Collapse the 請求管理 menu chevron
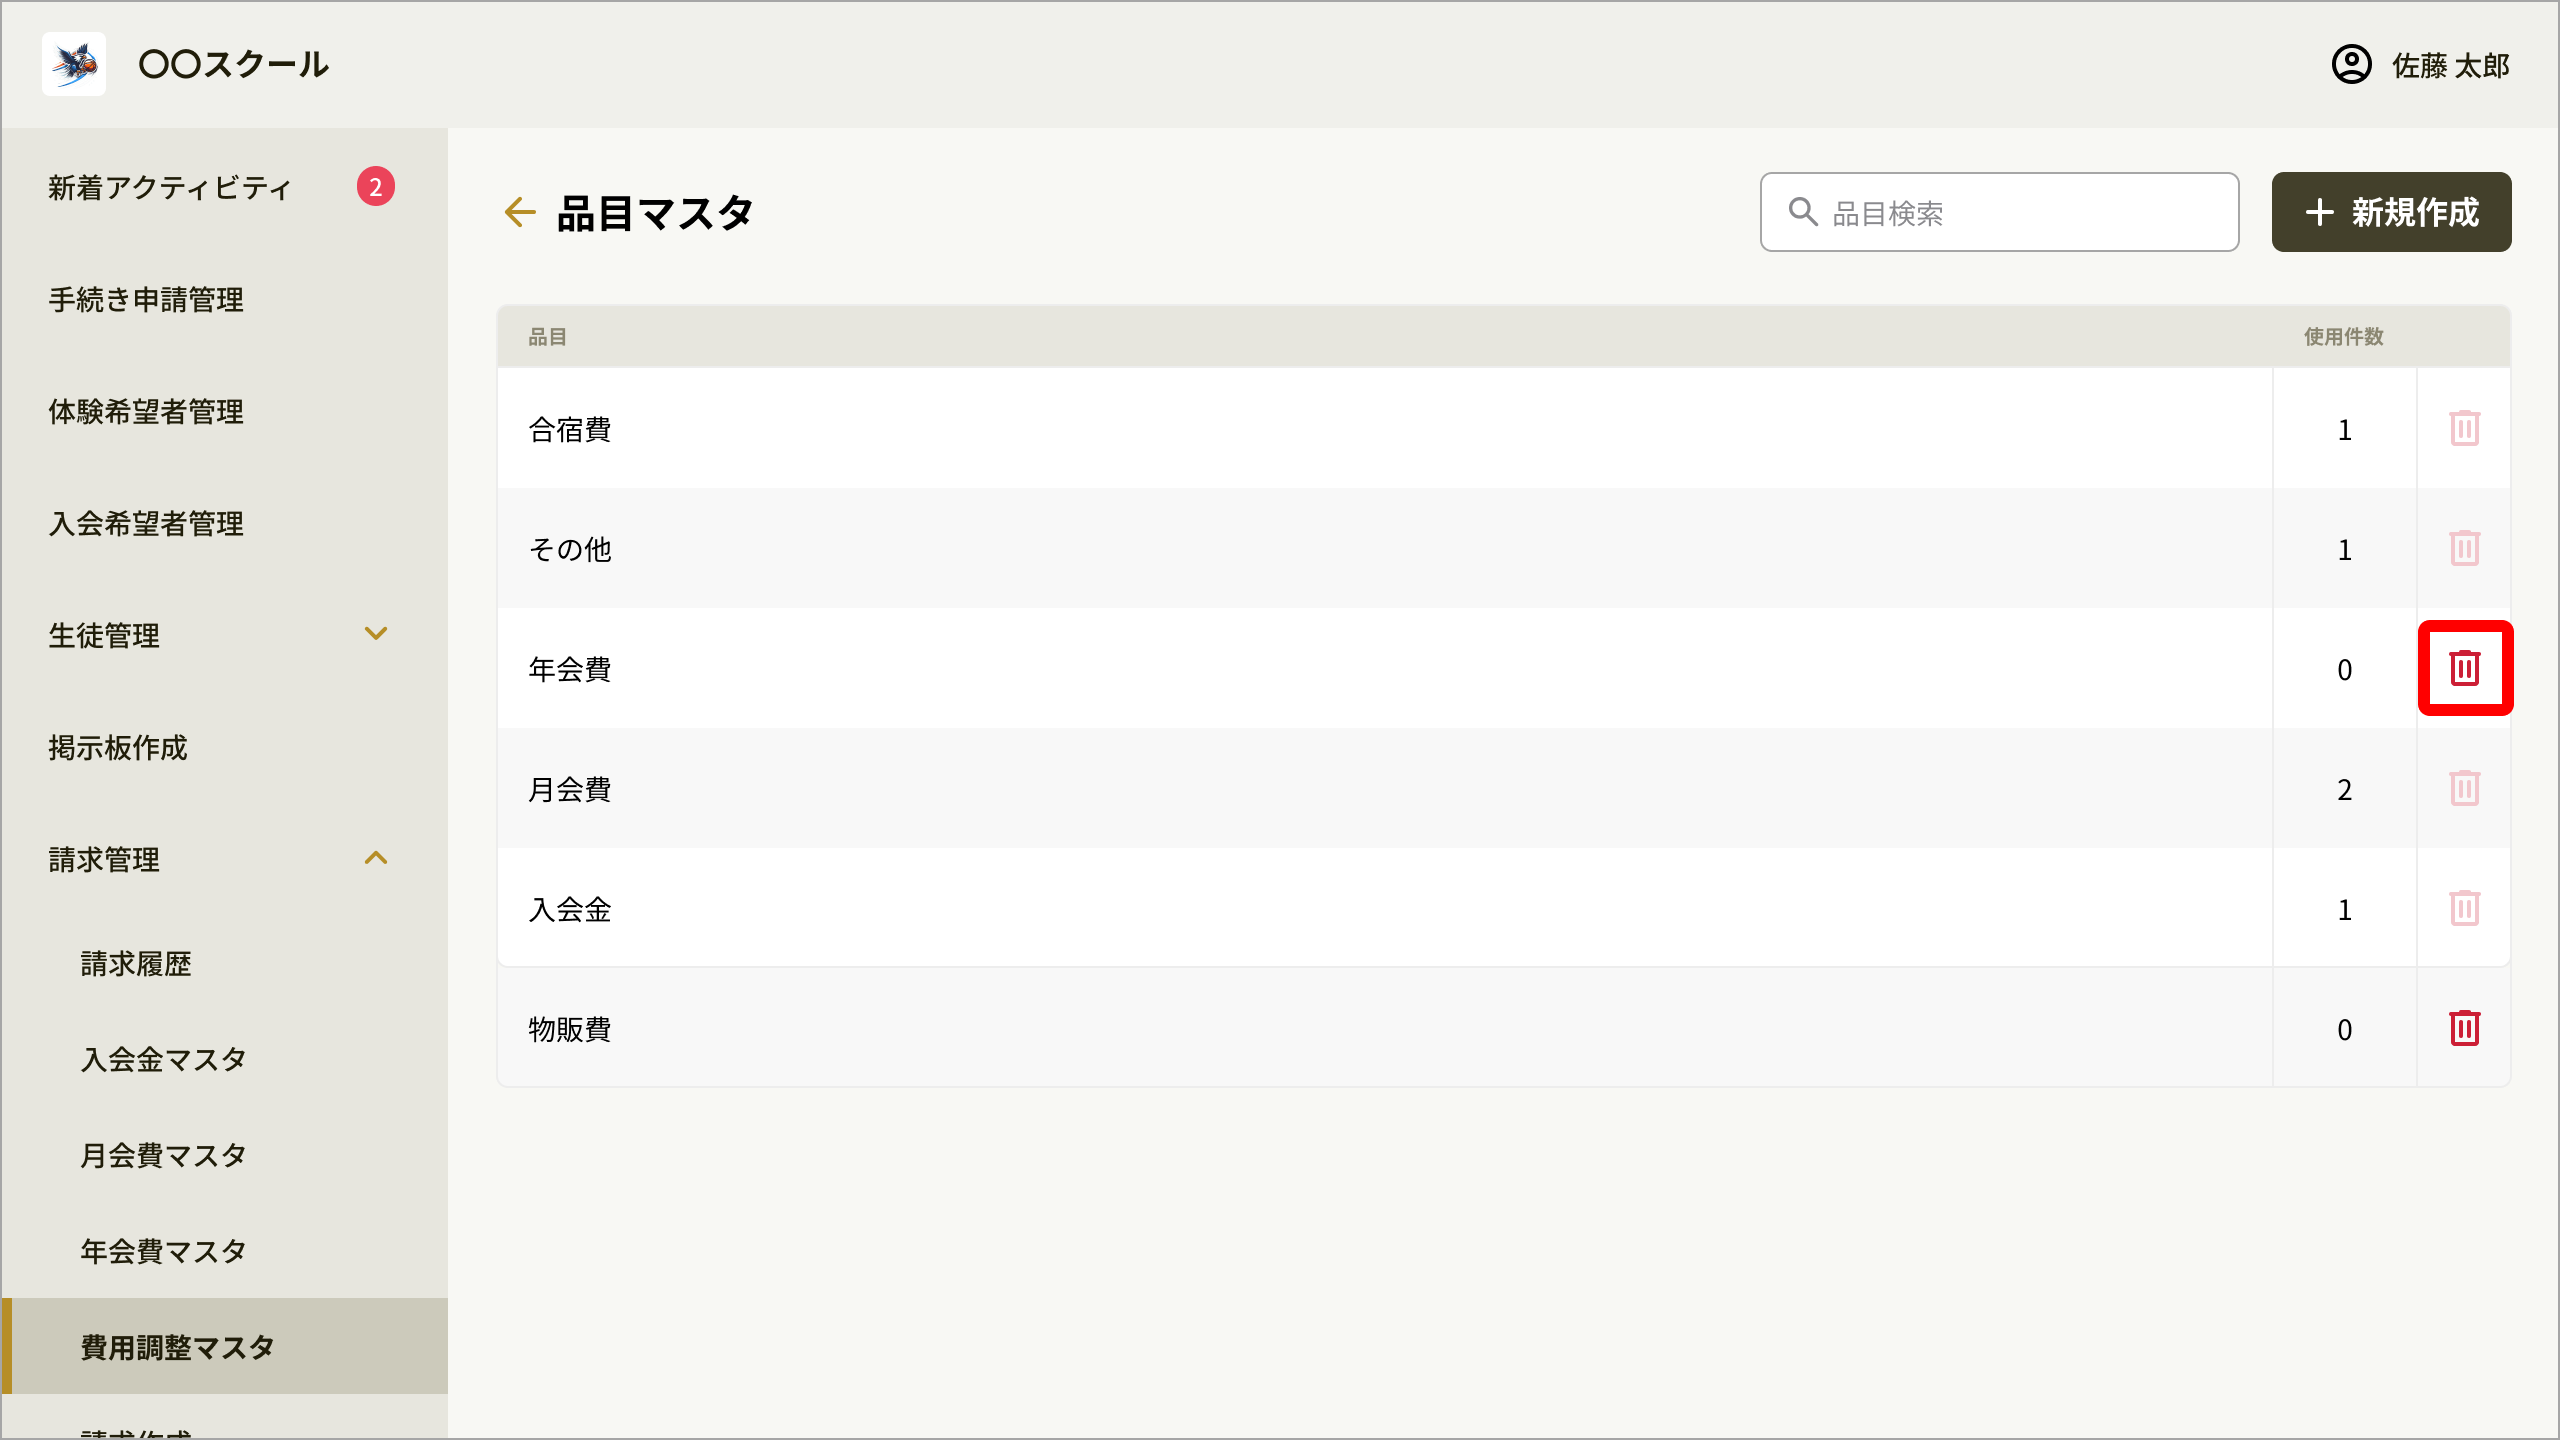Screen dimensions: 2560x1440 376,858
